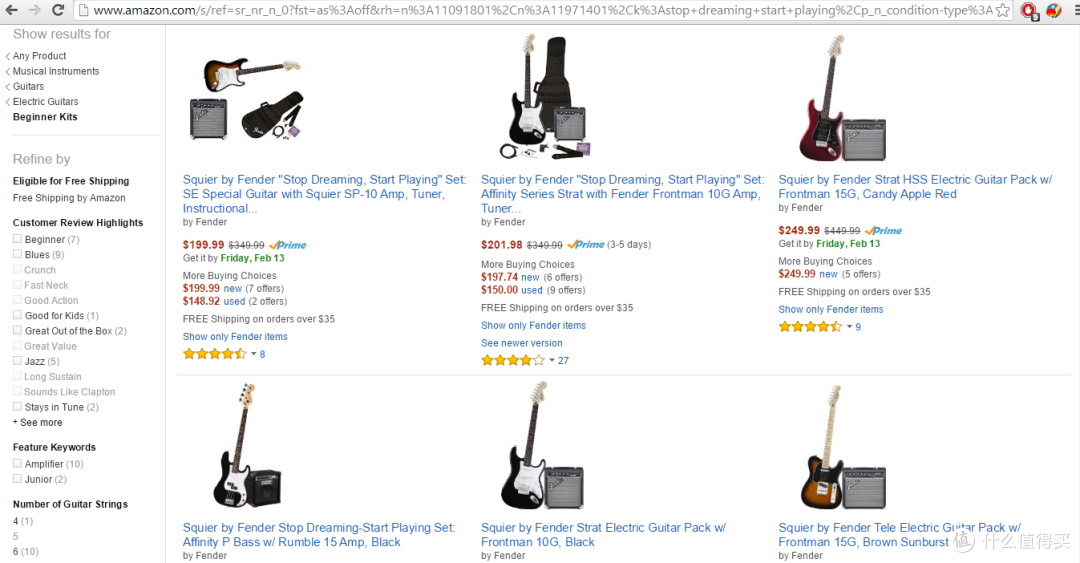1080x563 pixels.
Task: Open rating dropdown arrow next to 9 reviews
Action: pos(849,327)
